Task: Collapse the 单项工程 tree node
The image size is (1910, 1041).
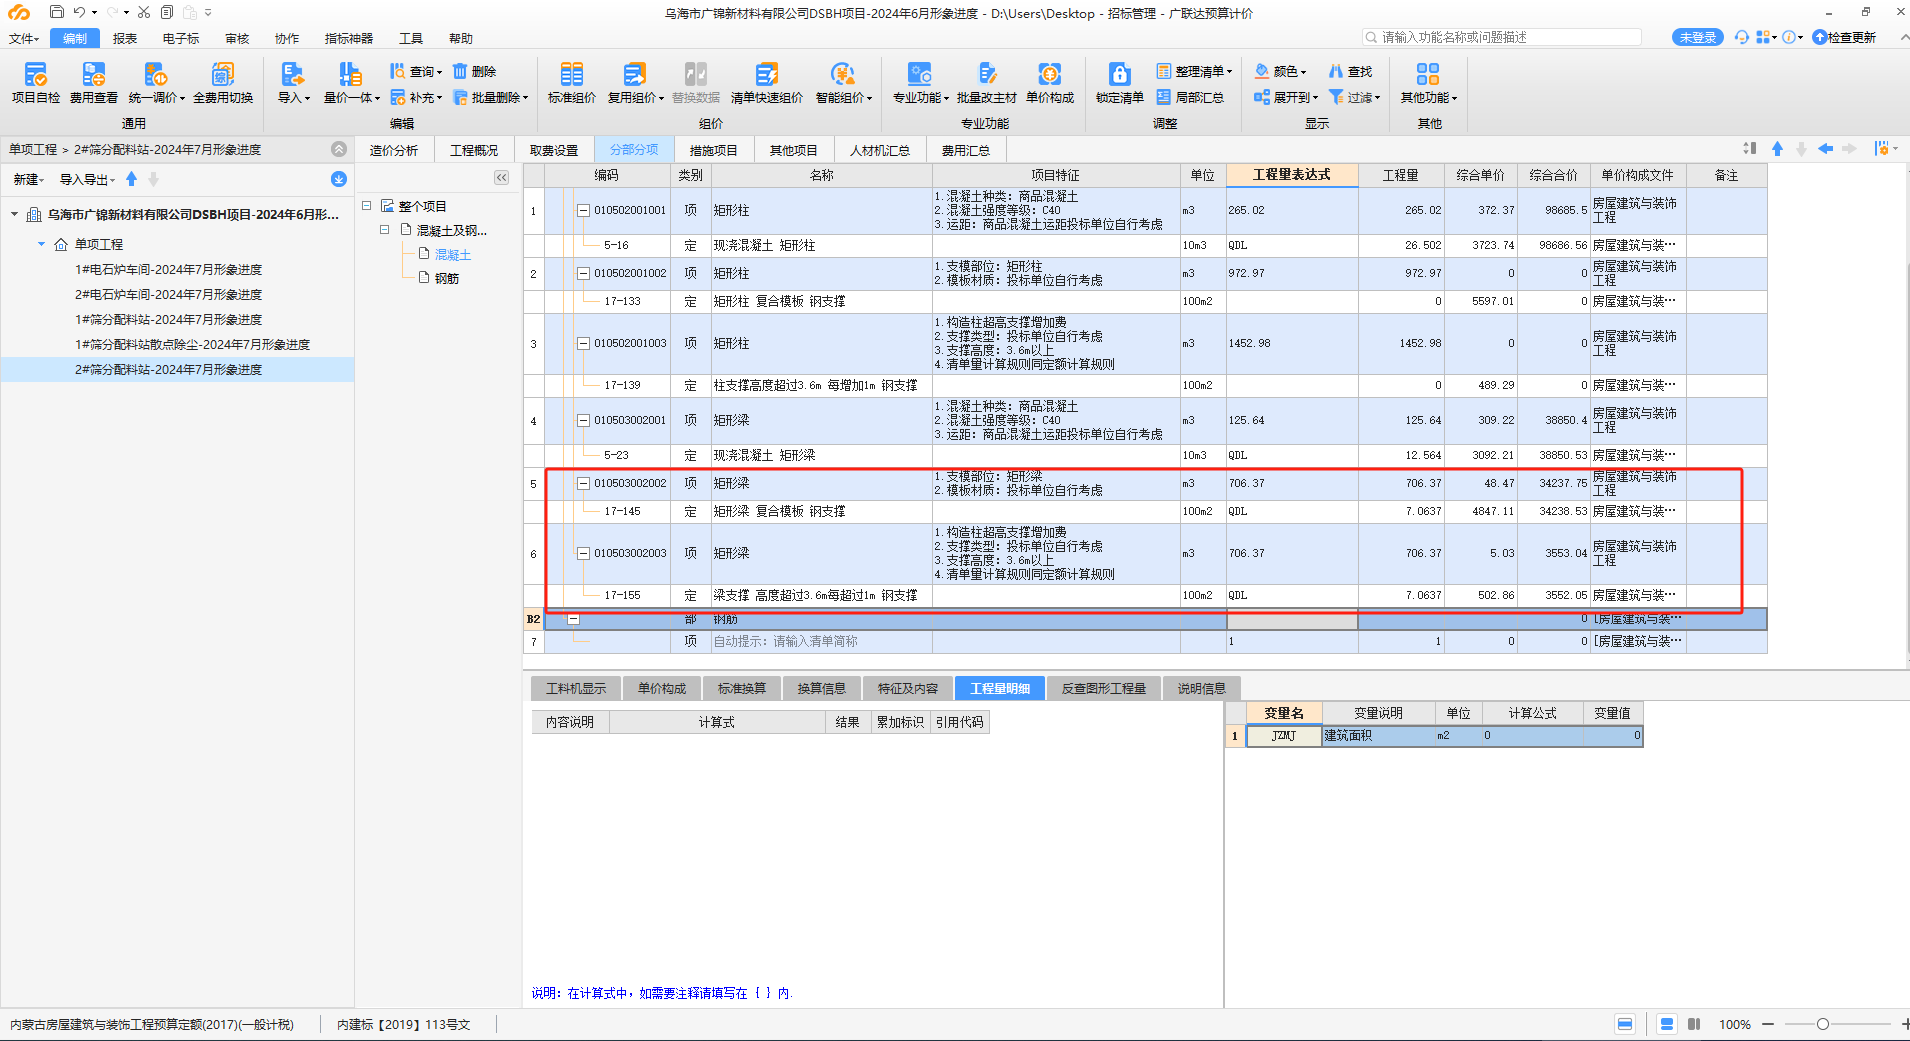Action: [x=41, y=244]
